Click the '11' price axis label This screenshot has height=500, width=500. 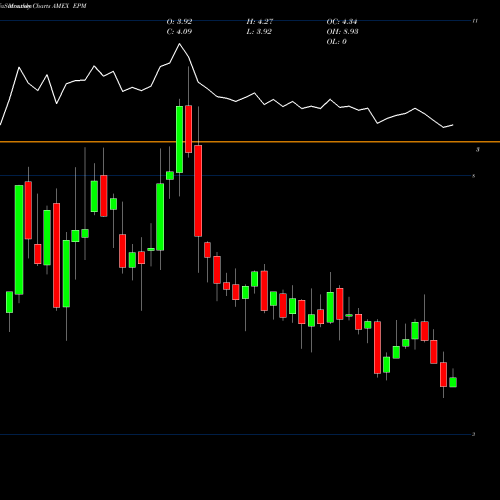tap(475, 21)
